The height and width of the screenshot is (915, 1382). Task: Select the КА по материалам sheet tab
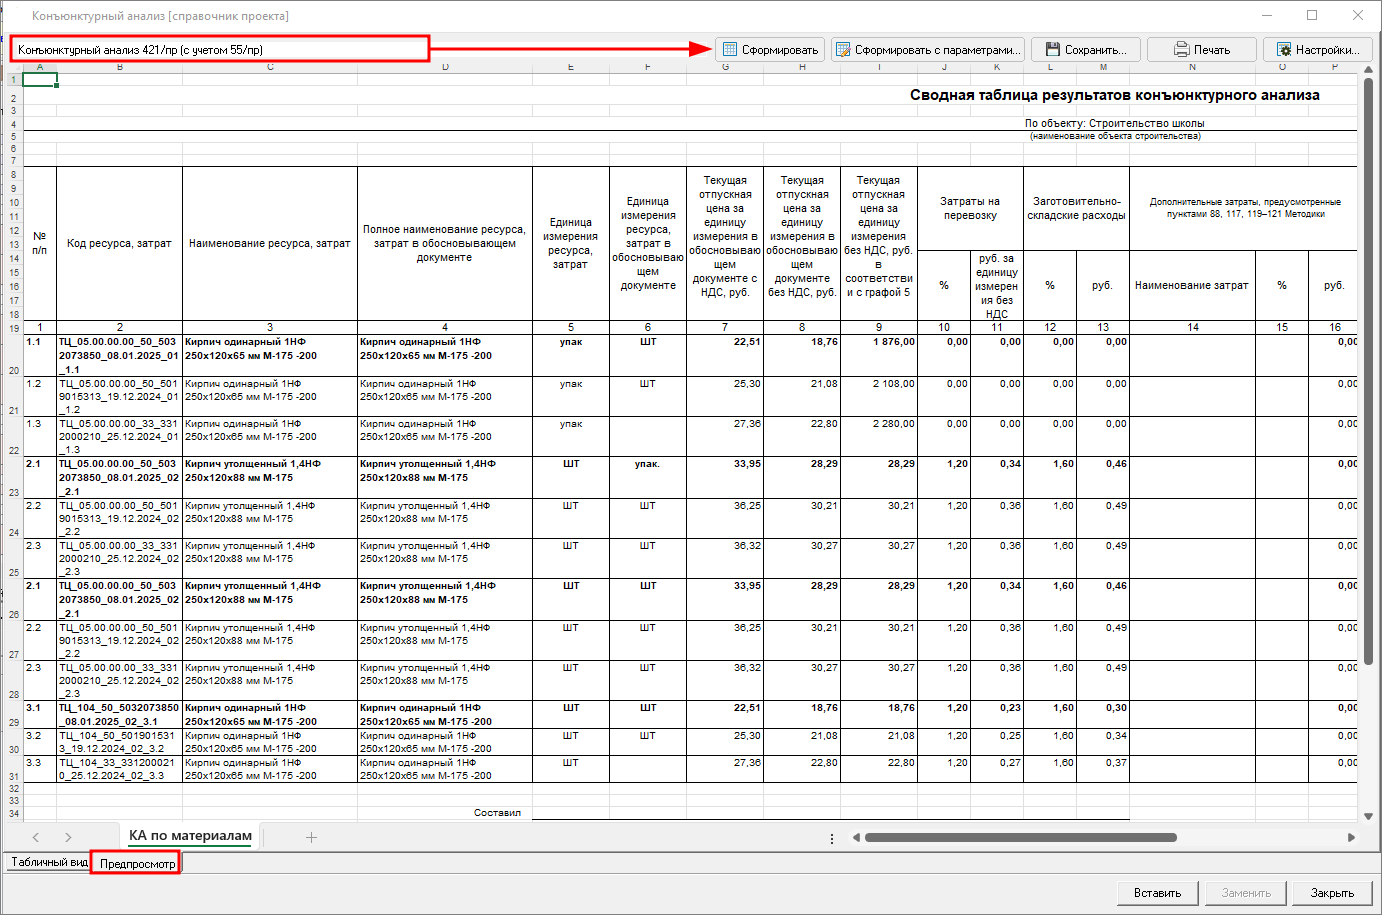tap(190, 836)
